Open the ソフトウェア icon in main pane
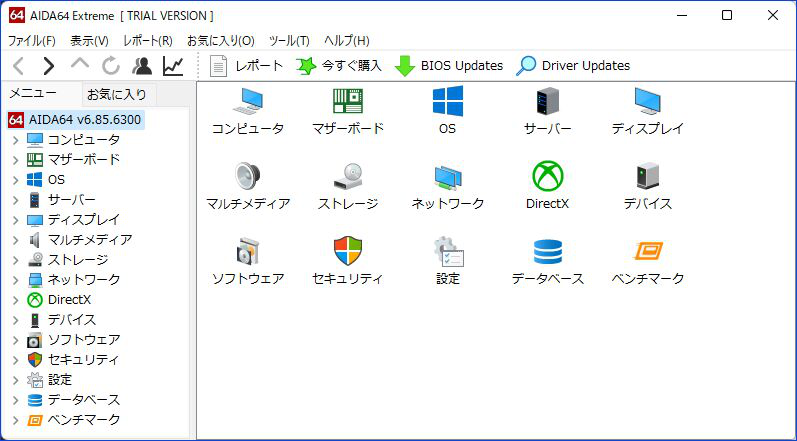The height and width of the screenshot is (441, 797). click(248, 251)
